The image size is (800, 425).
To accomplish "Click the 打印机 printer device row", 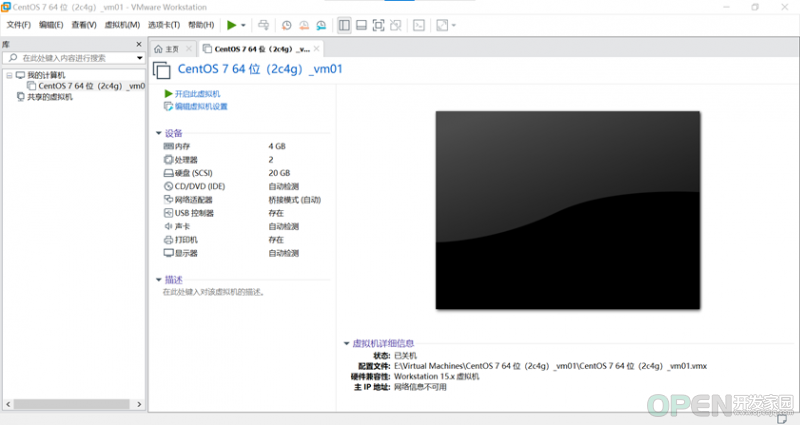I will tap(246, 240).
